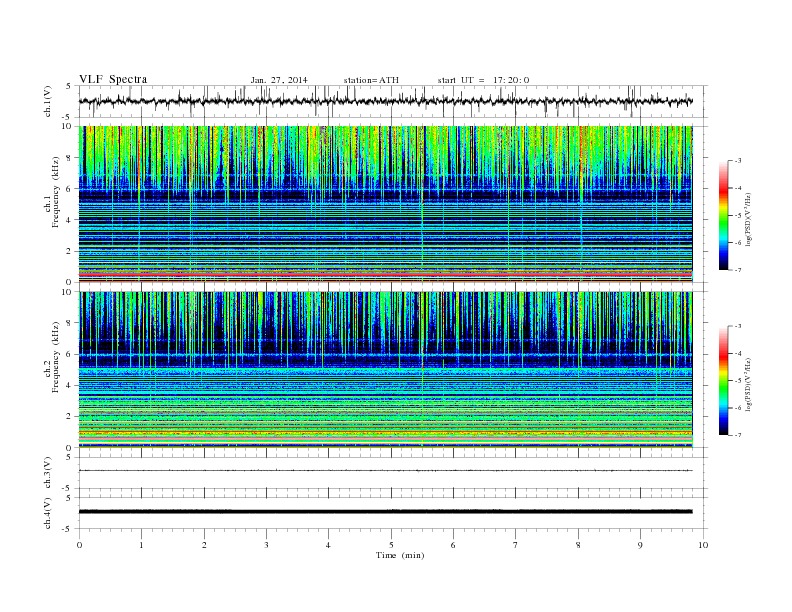Click the flat ch.3 voltage trace
The height and width of the screenshot is (612, 792).
(385, 471)
